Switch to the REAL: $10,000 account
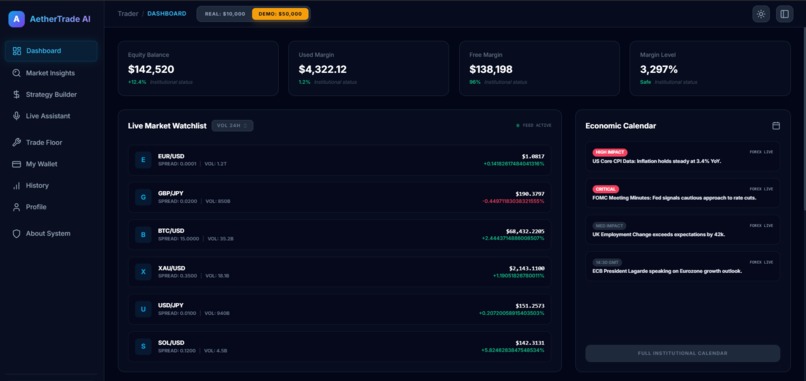 click(x=225, y=14)
